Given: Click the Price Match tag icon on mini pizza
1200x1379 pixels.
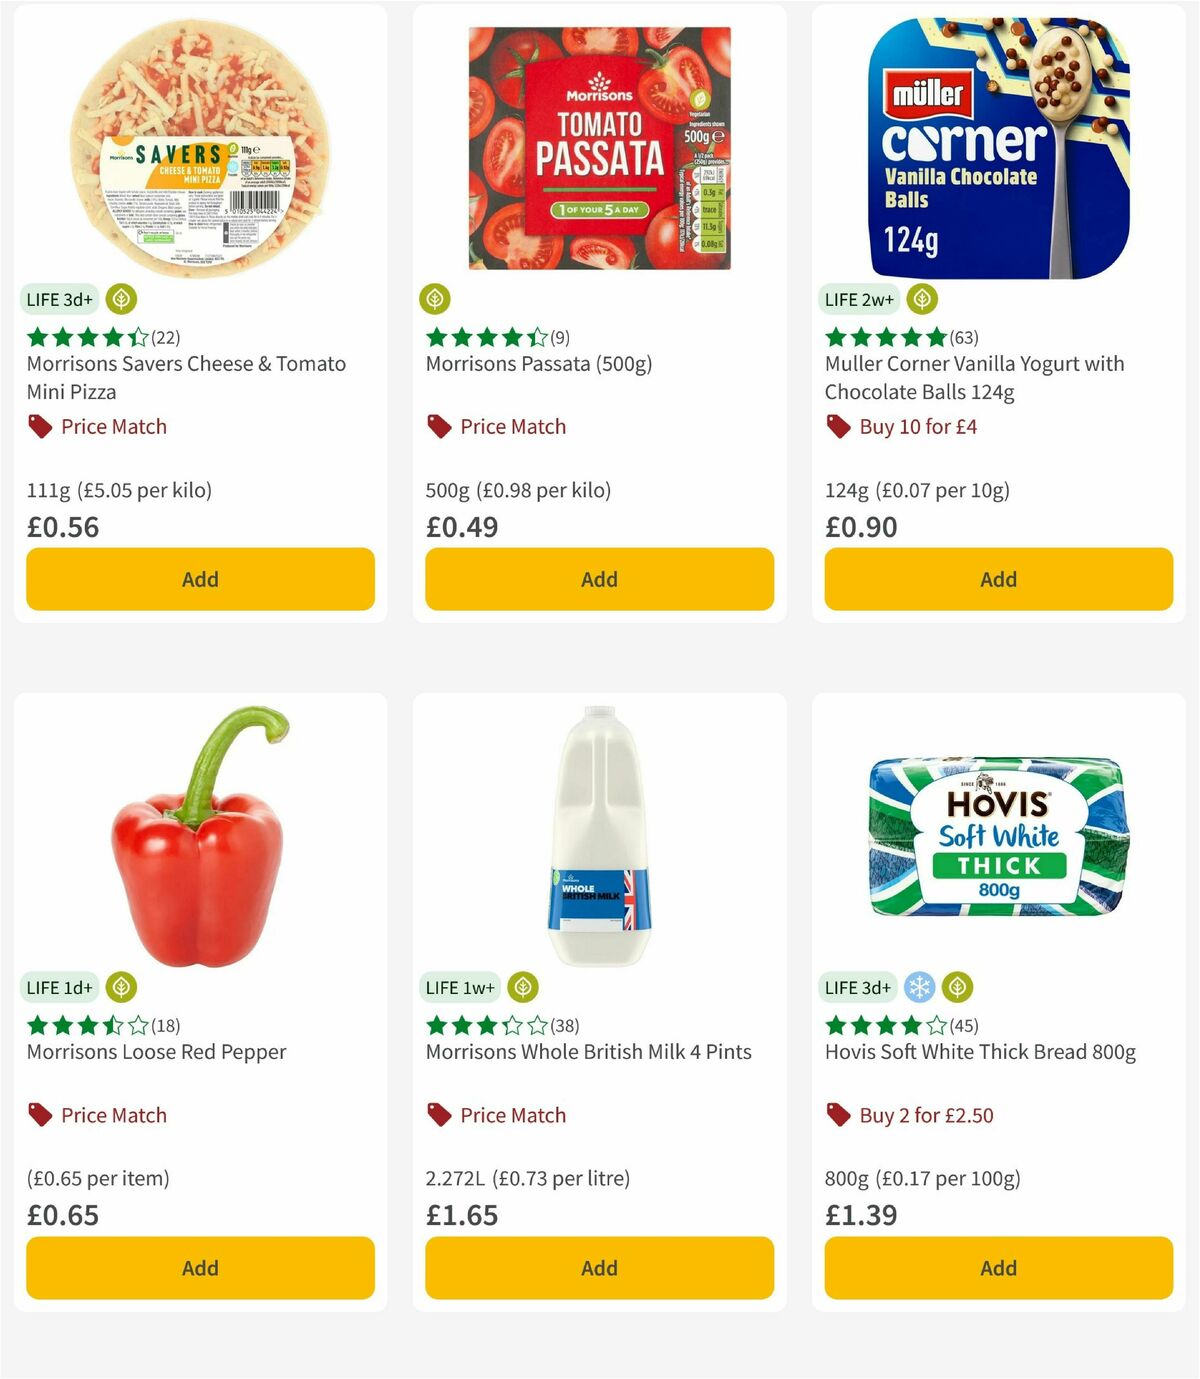Looking at the screenshot, I should (38, 426).
